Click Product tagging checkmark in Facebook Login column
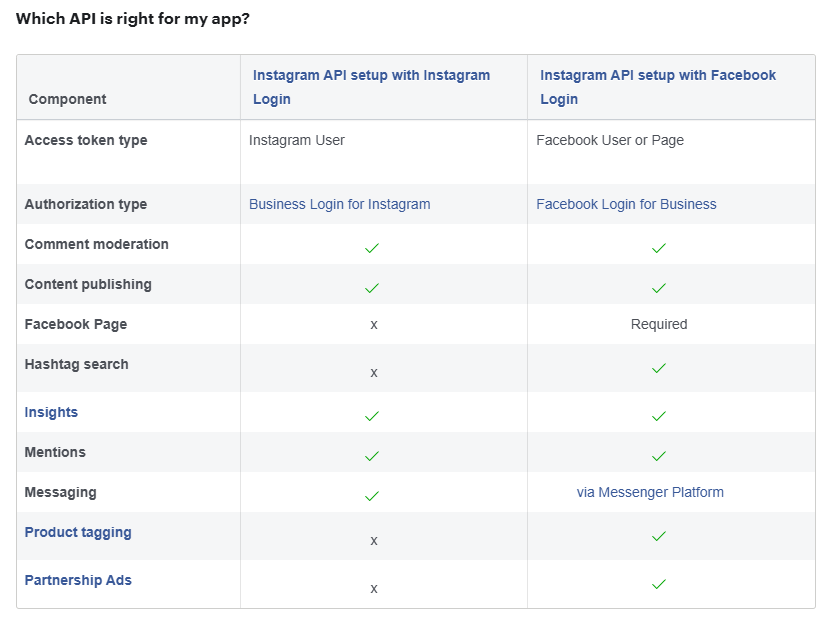The image size is (824, 618). (659, 536)
